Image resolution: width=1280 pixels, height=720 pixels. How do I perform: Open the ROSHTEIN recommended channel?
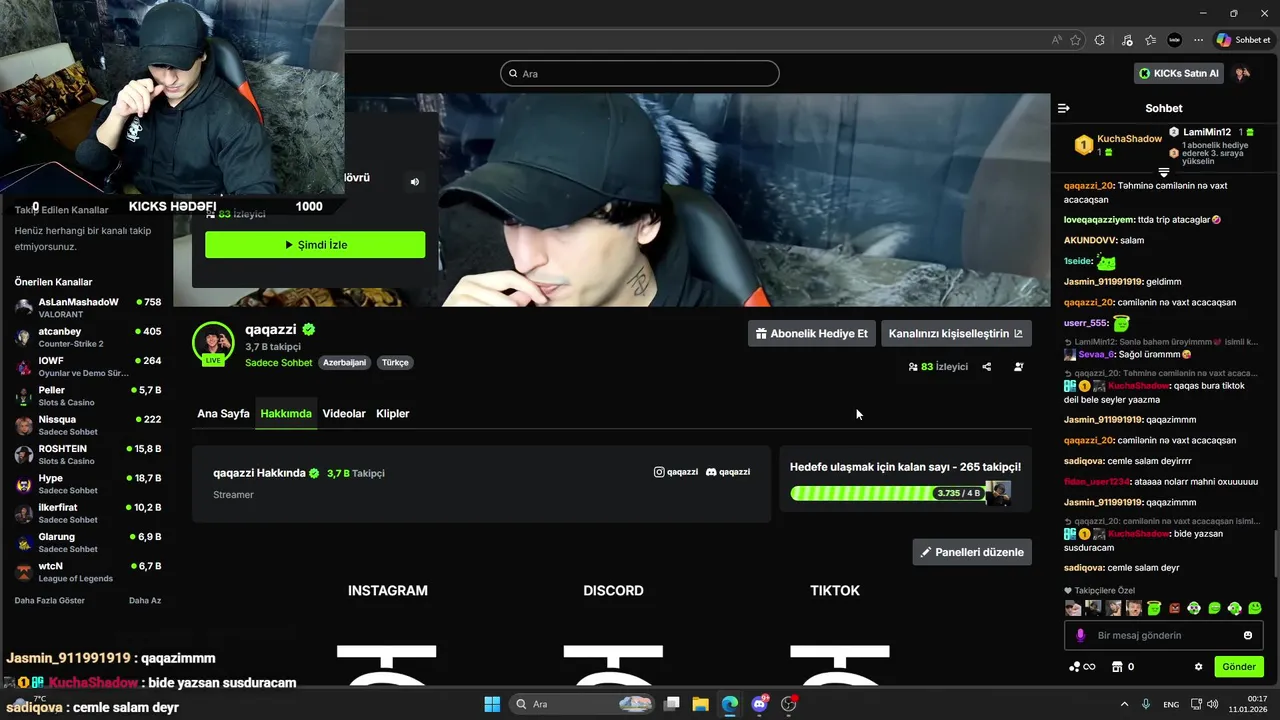point(88,455)
